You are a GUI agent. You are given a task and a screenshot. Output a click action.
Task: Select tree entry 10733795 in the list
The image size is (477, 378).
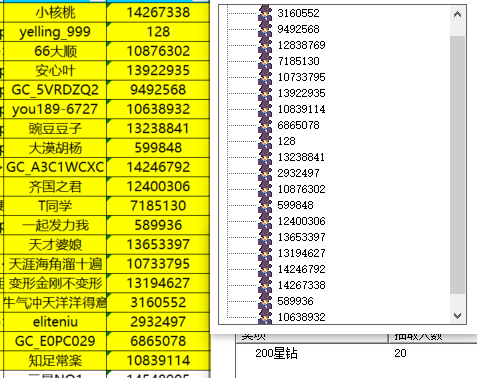point(302,77)
